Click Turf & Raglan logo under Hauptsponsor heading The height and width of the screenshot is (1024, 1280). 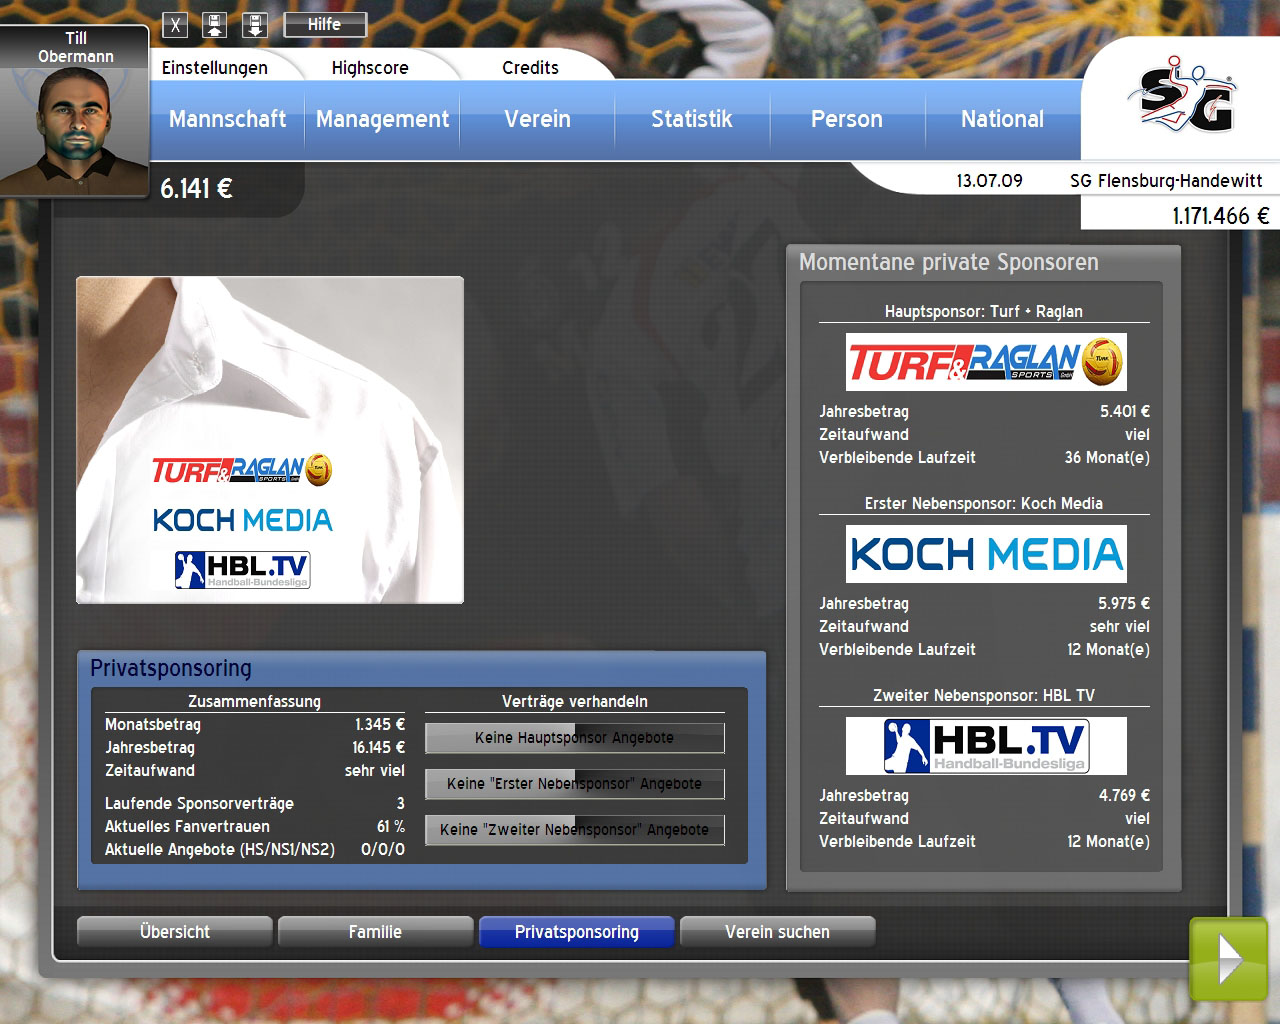pyautogui.click(x=986, y=362)
